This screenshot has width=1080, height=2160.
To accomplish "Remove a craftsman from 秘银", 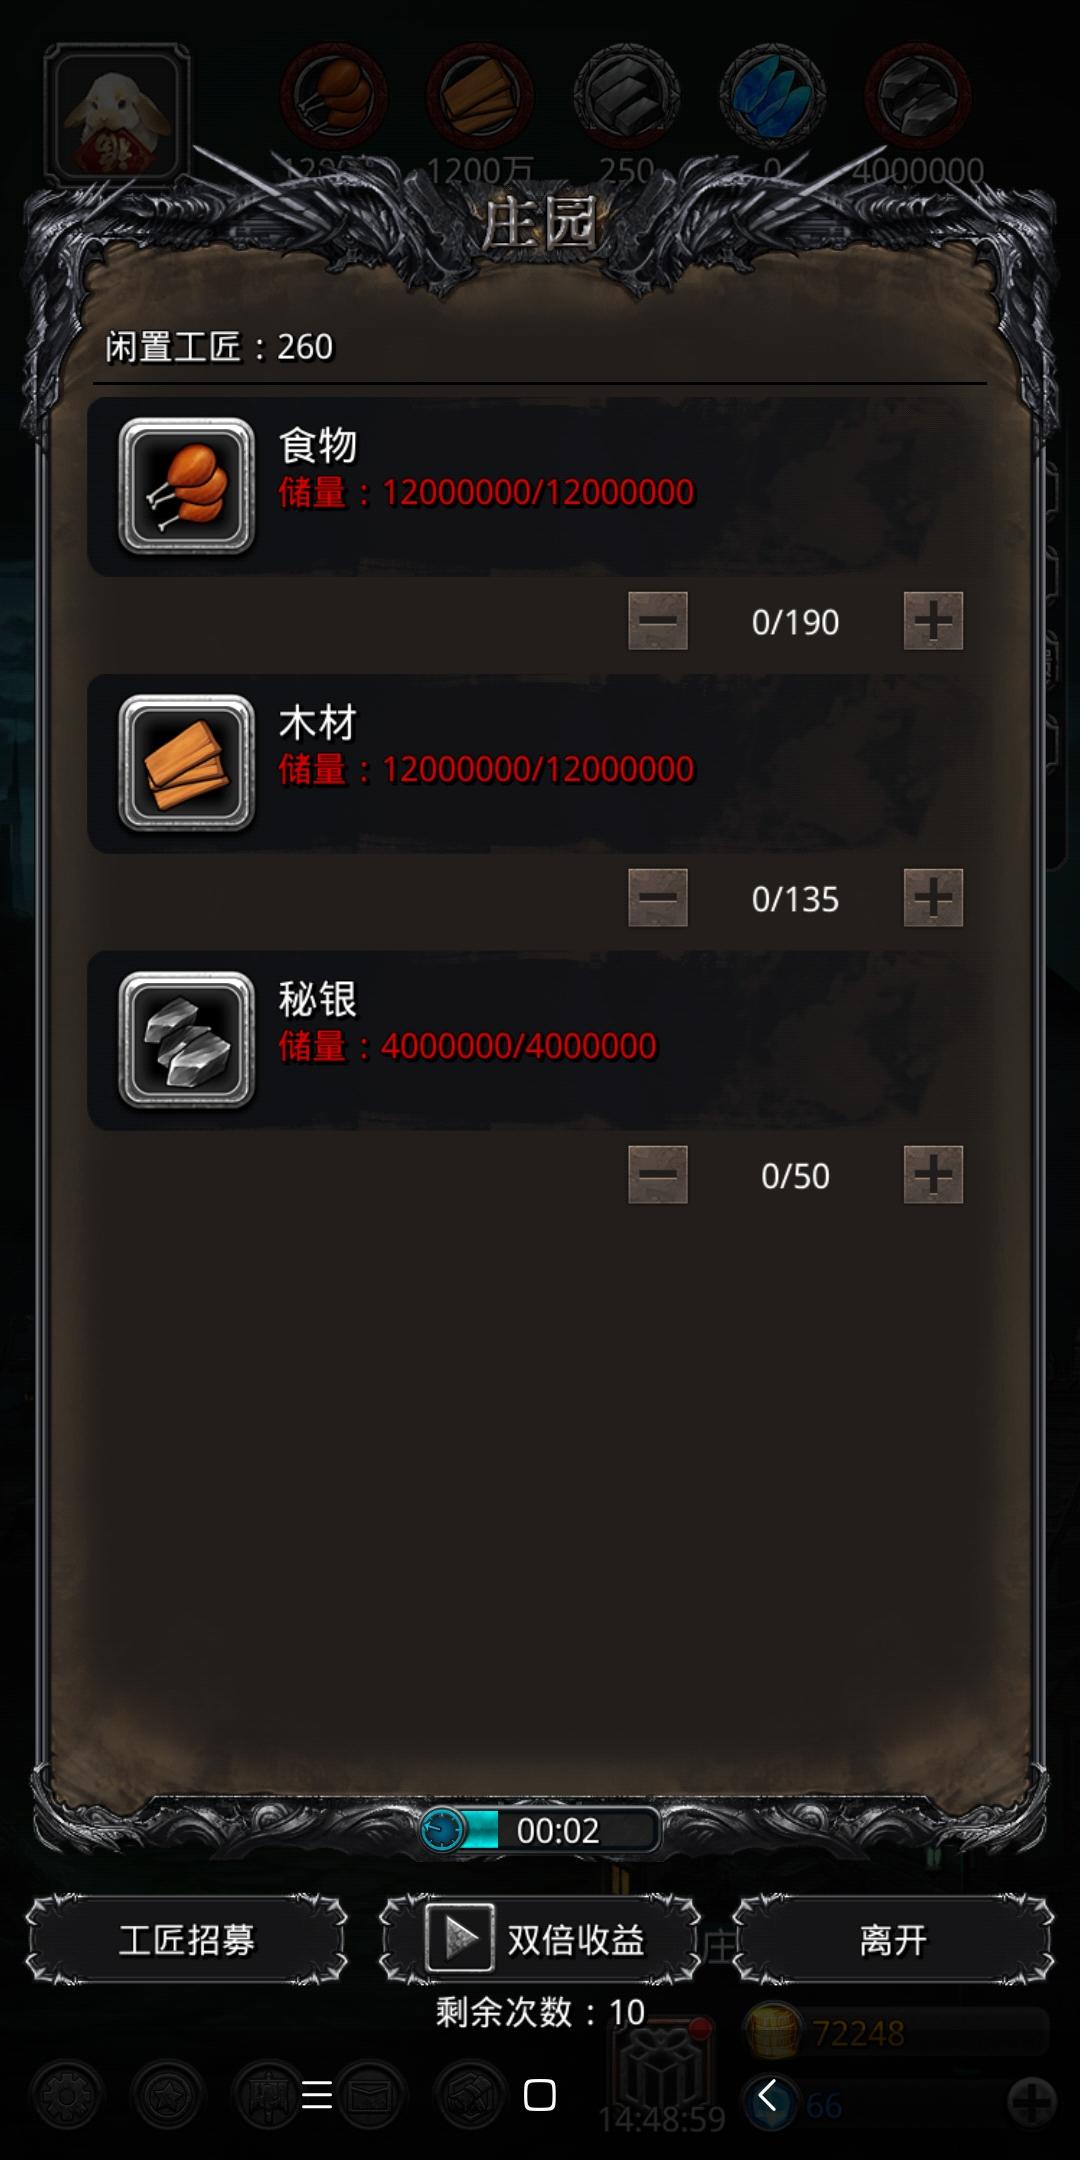I will (658, 1175).
